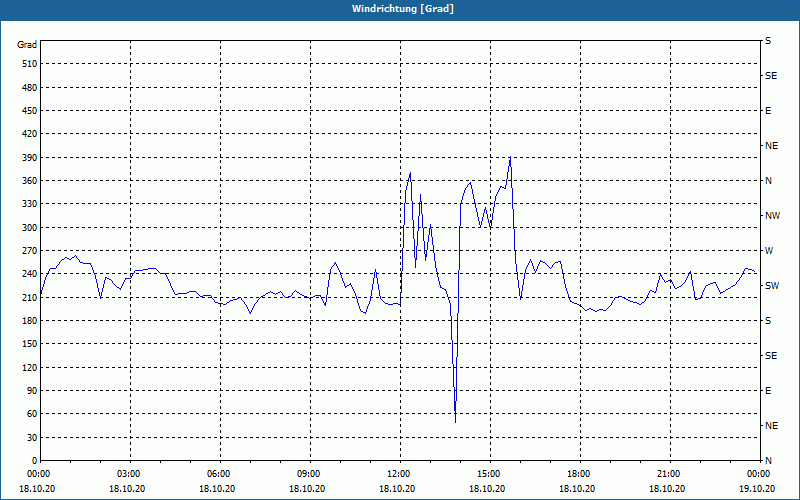Click the 00:00 label above 19.10.20
The image size is (800, 500).
click(757, 474)
